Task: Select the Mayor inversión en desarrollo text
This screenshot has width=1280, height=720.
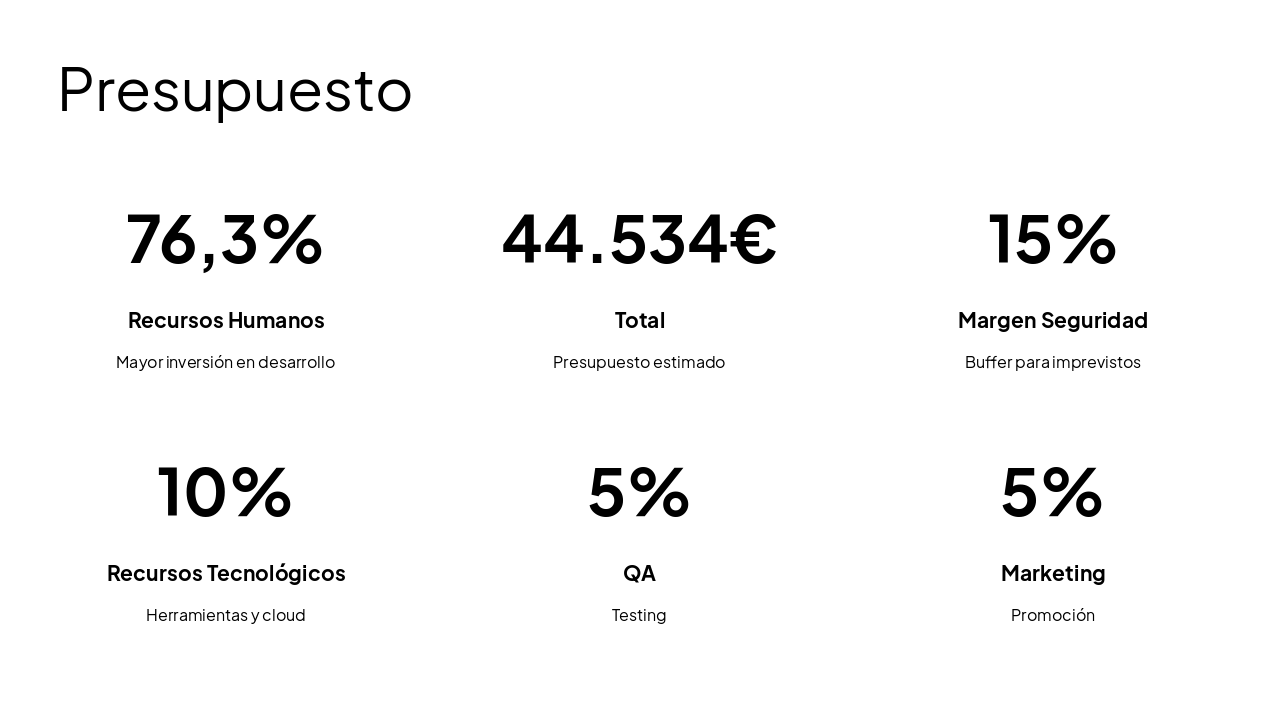Action: click(225, 362)
